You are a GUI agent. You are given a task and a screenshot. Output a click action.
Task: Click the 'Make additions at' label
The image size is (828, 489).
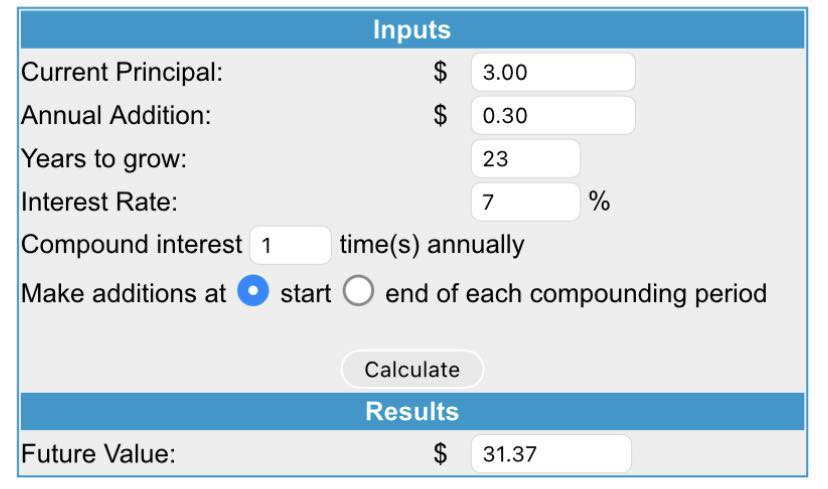[124, 294]
